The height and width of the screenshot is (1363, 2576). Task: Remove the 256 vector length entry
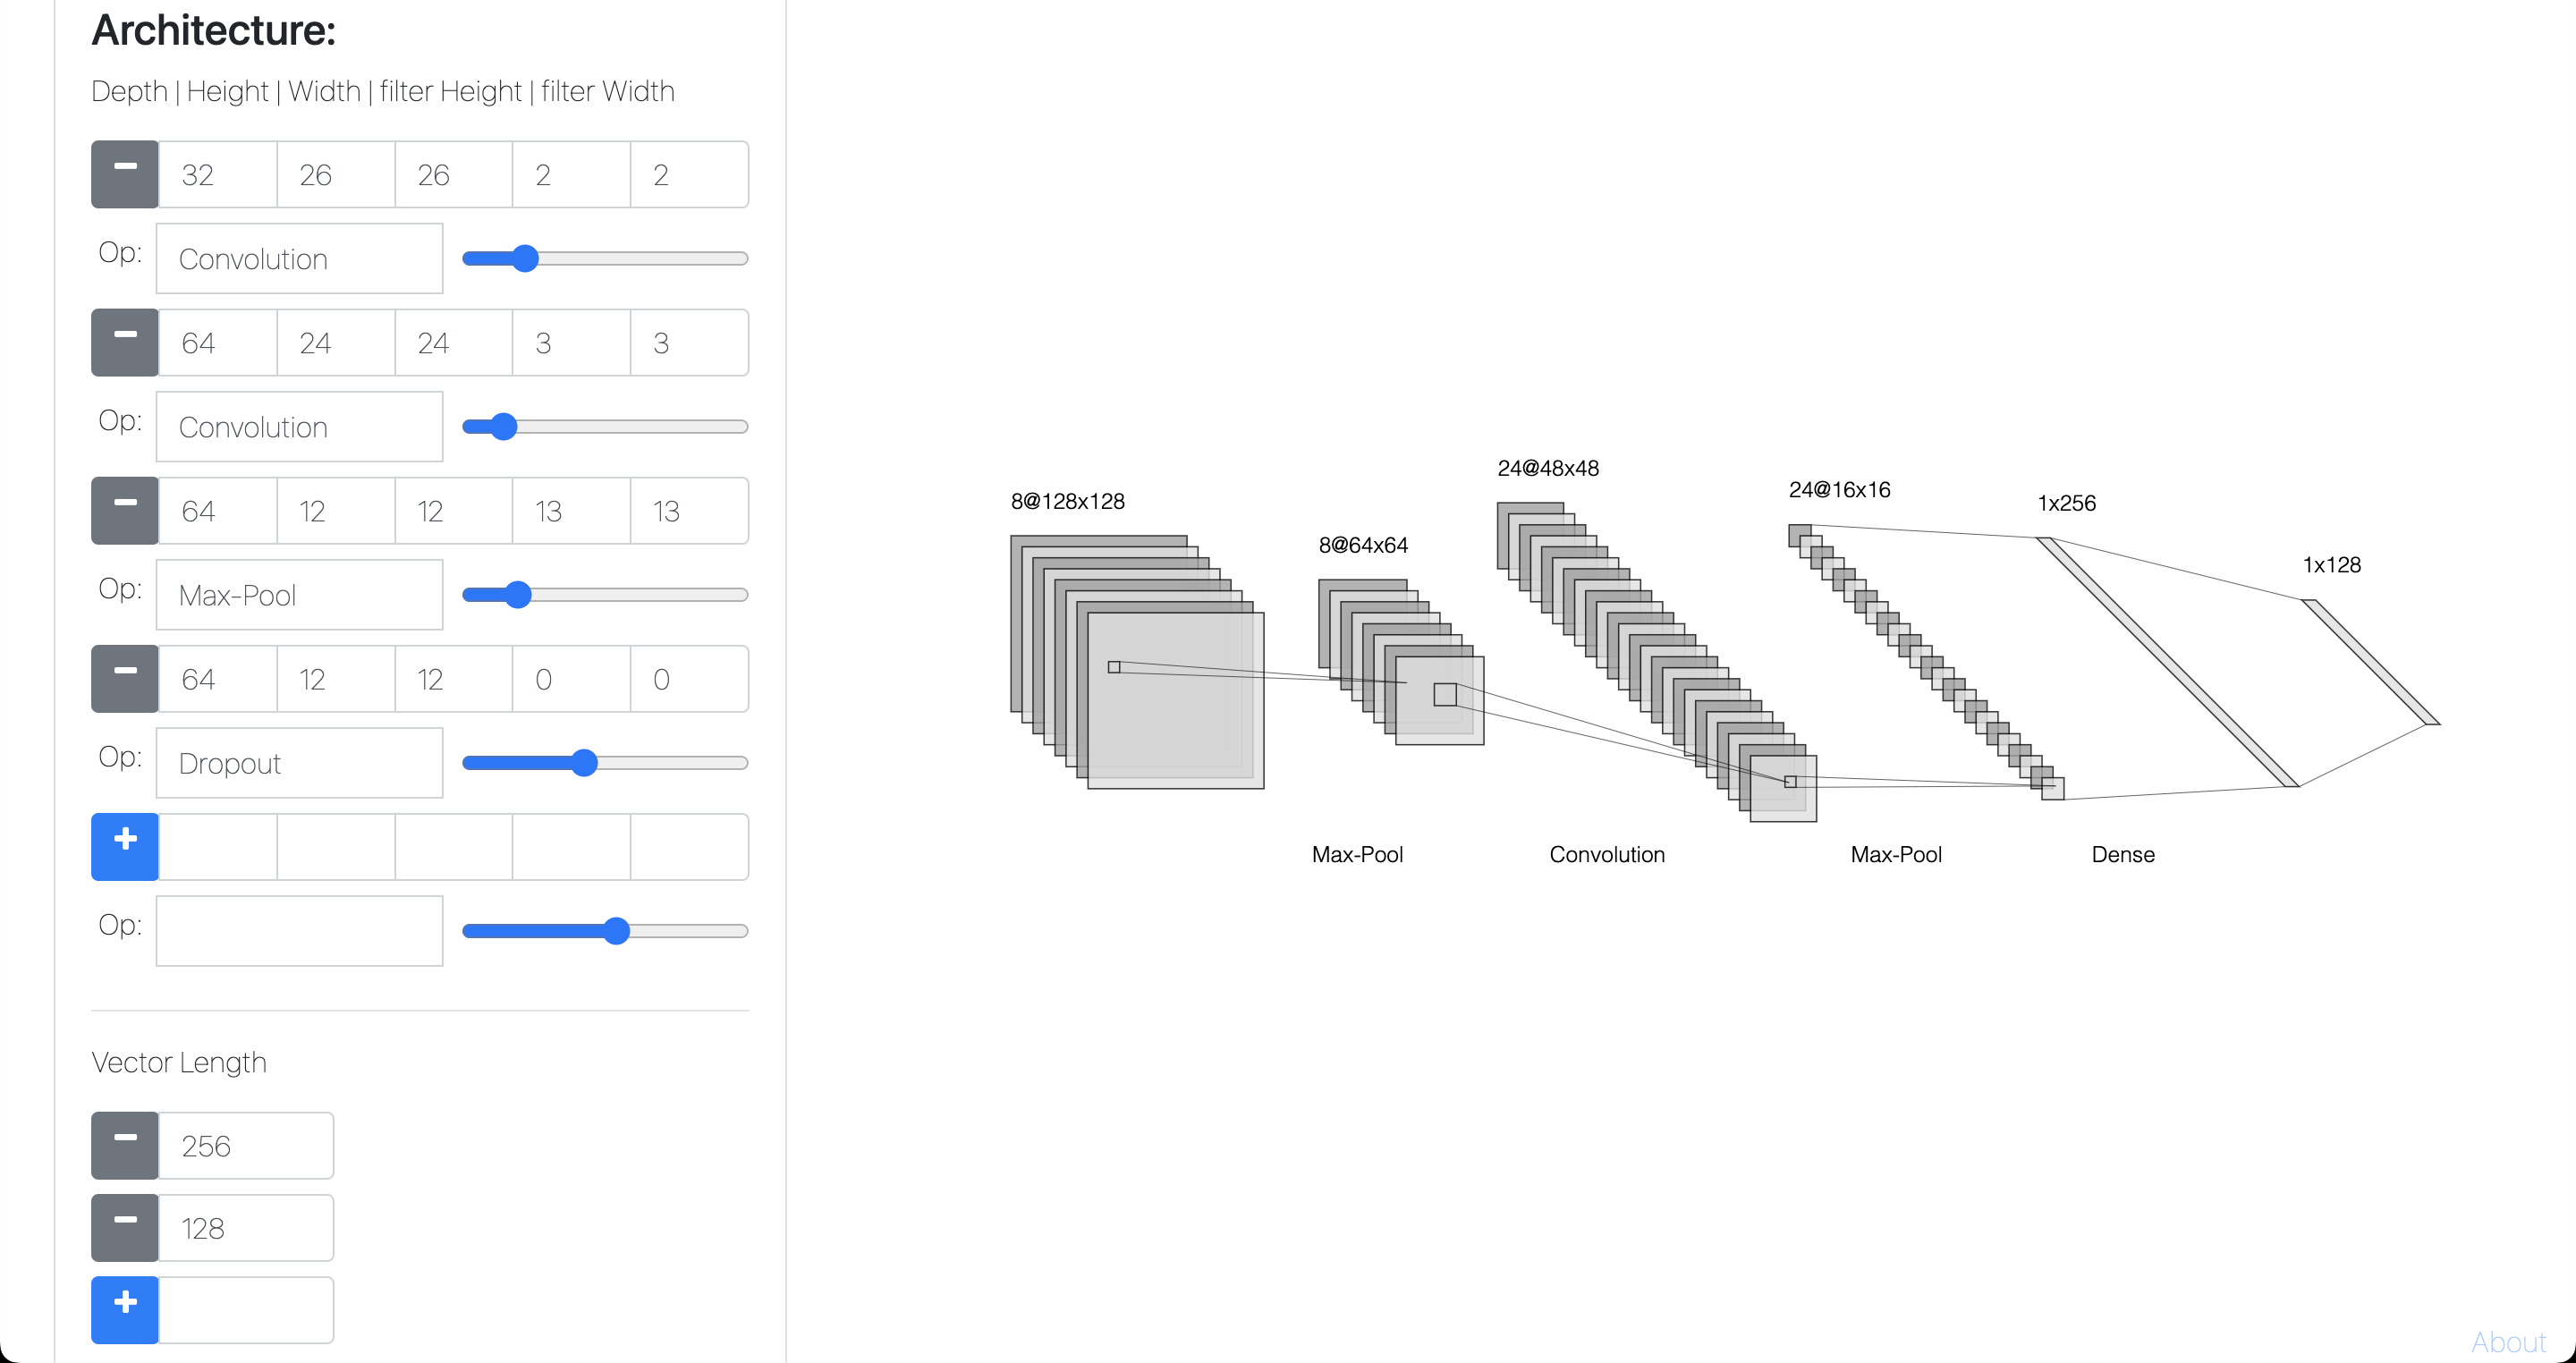124,1145
